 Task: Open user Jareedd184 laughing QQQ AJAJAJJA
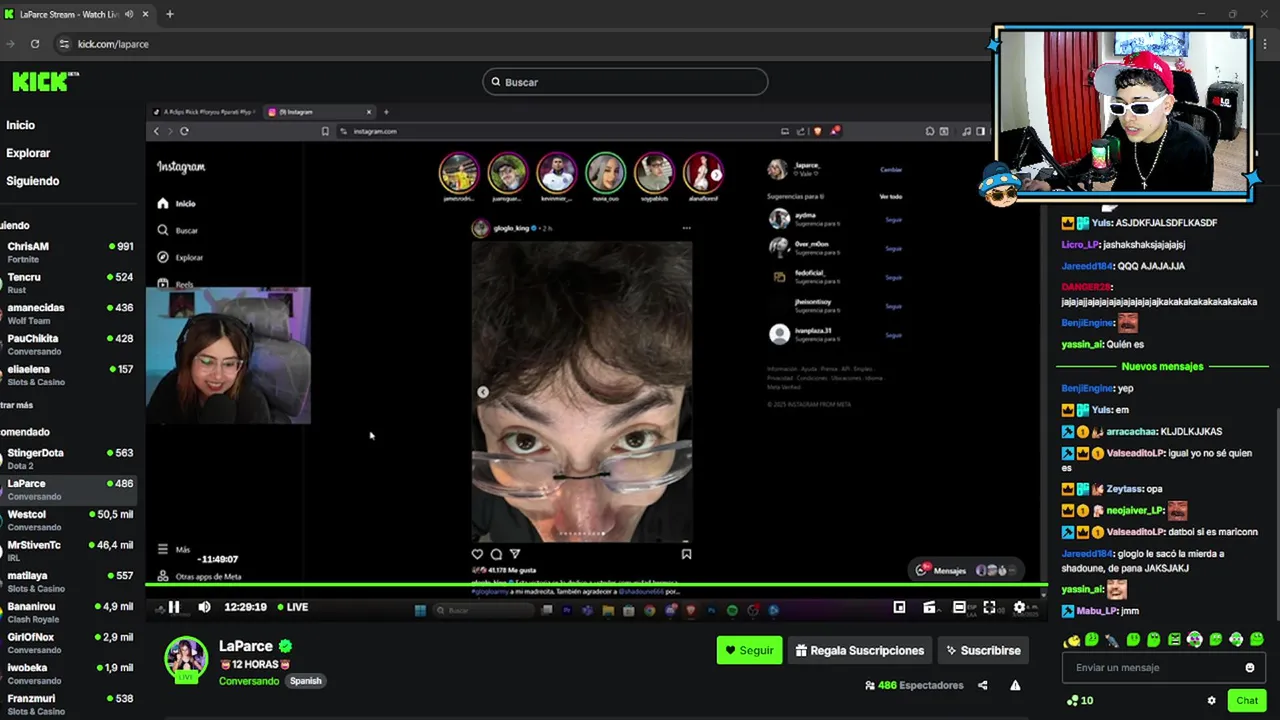pos(1087,266)
